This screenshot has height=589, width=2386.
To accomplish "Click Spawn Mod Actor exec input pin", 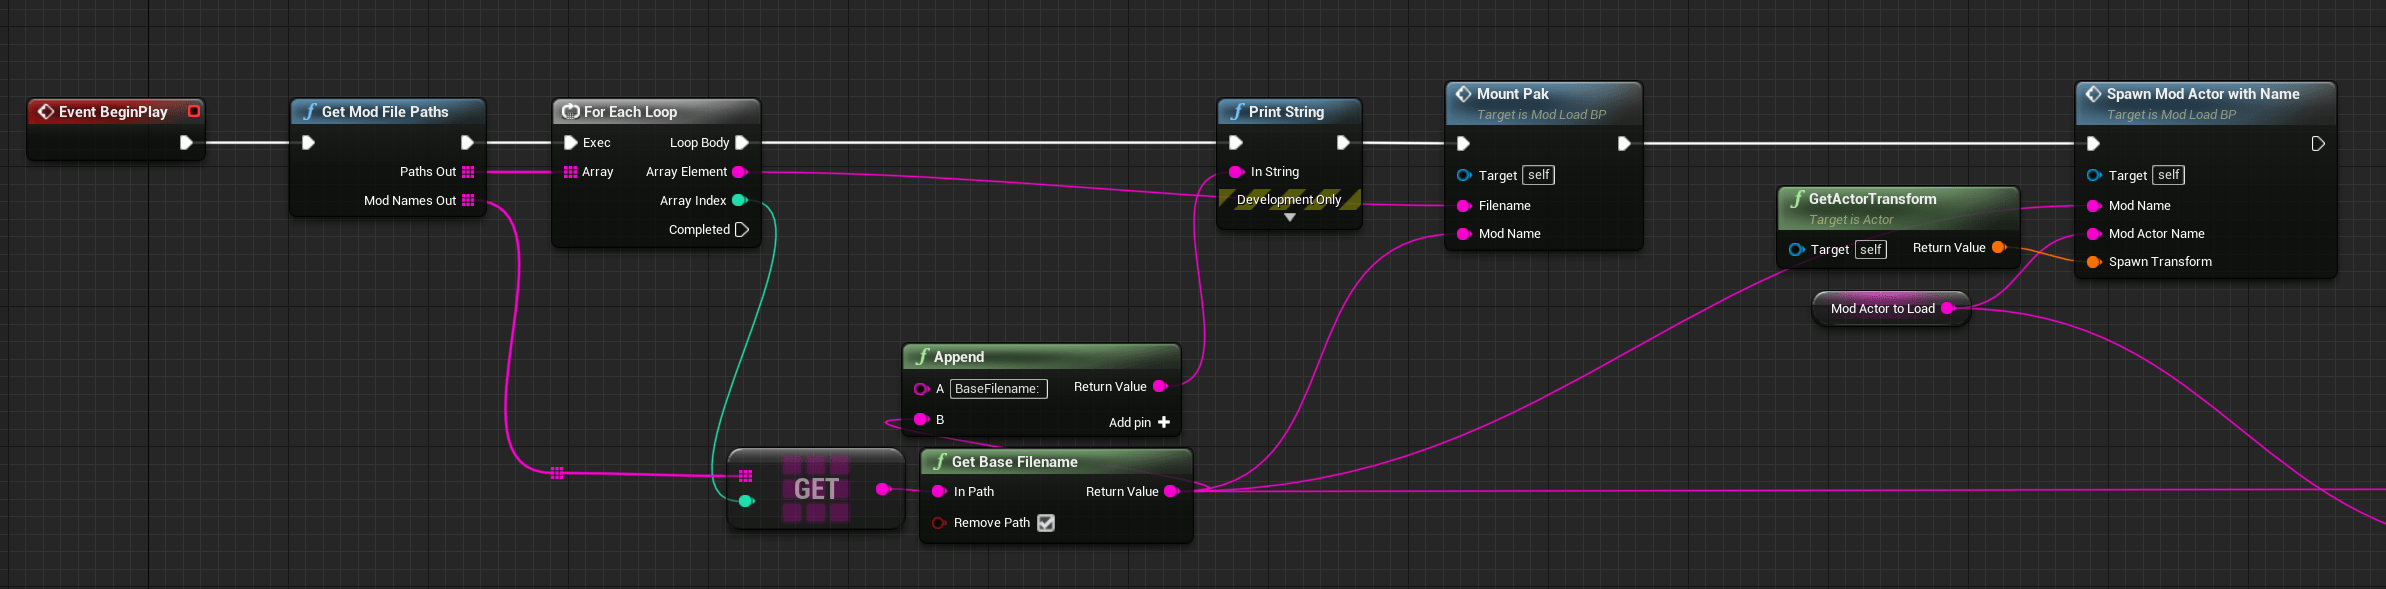I will point(2093,144).
